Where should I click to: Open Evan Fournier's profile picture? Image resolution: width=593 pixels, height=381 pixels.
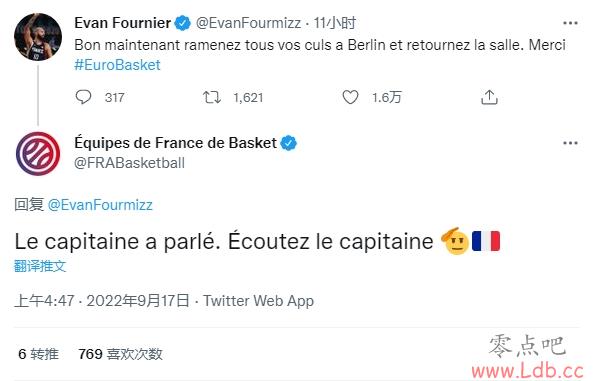(38, 37)
